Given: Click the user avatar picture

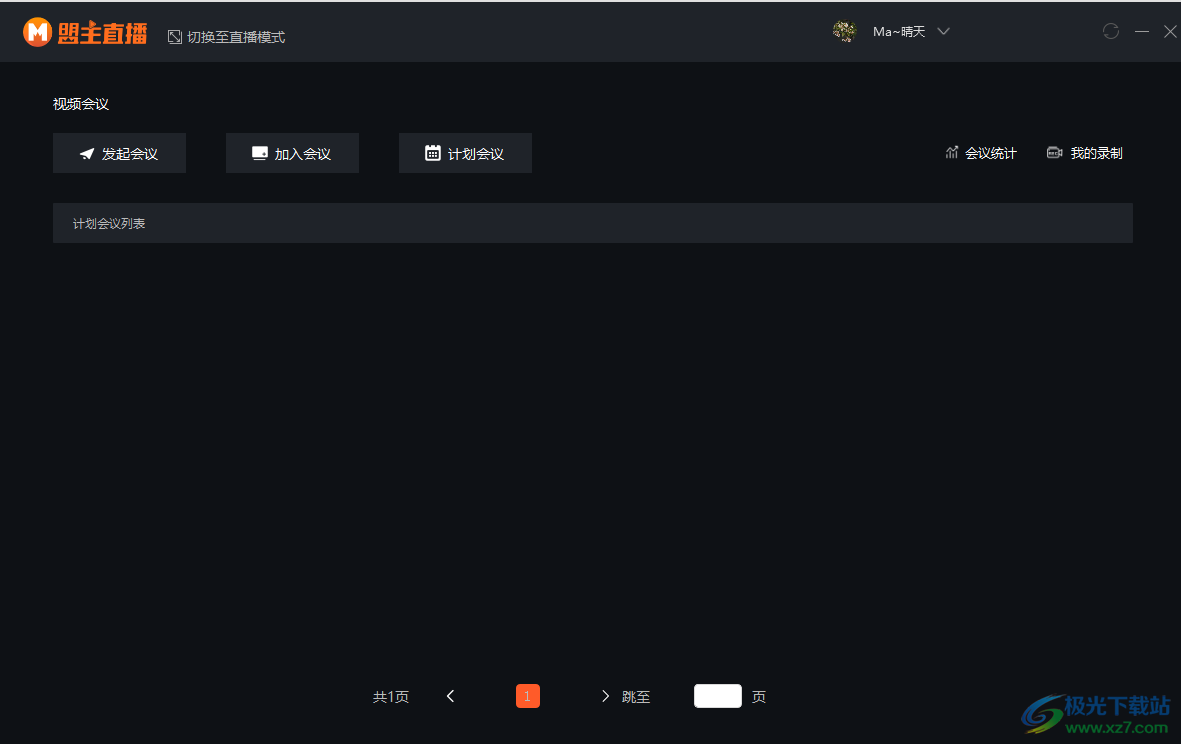Looking at the screenshot, I should tap(844, 31).
